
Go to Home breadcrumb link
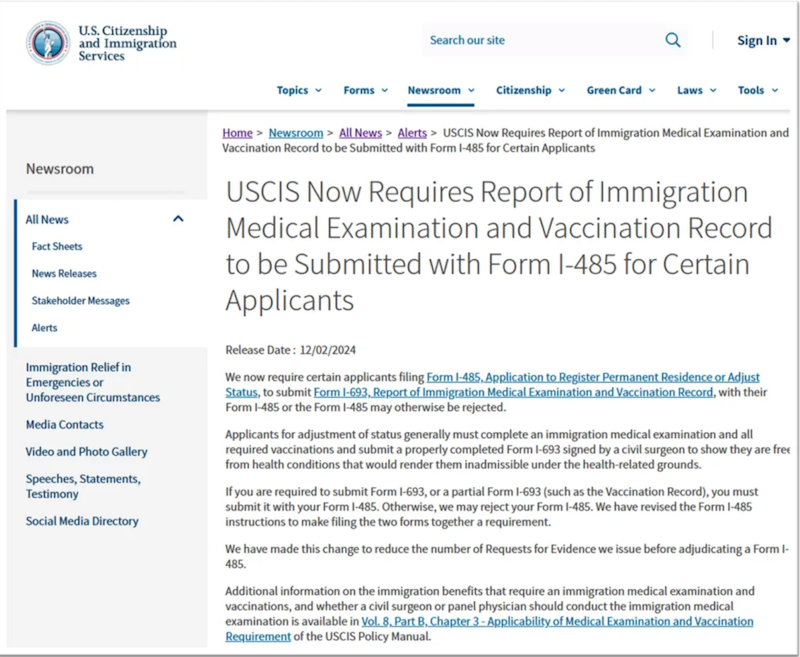(237, 133)
